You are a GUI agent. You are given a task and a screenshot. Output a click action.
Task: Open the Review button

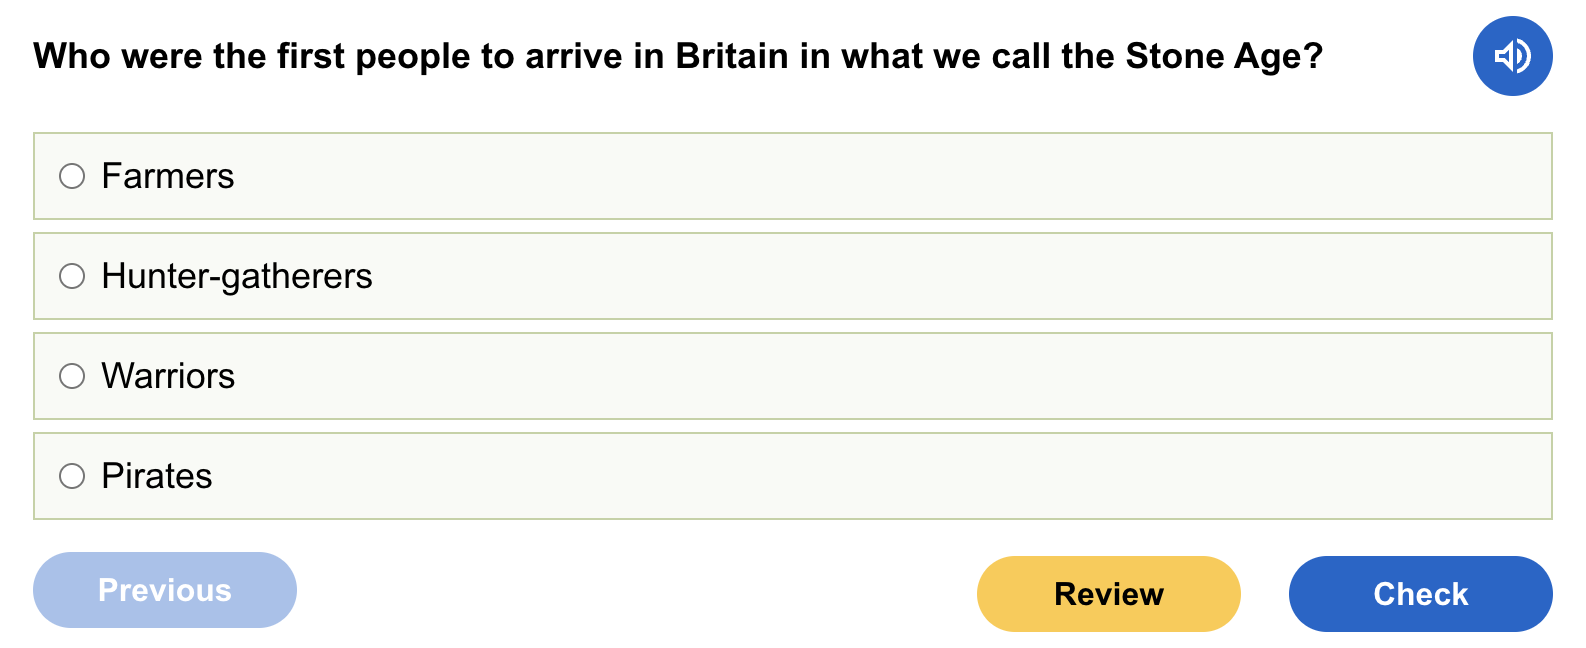pyautogui.click(x=1108, y=594)
